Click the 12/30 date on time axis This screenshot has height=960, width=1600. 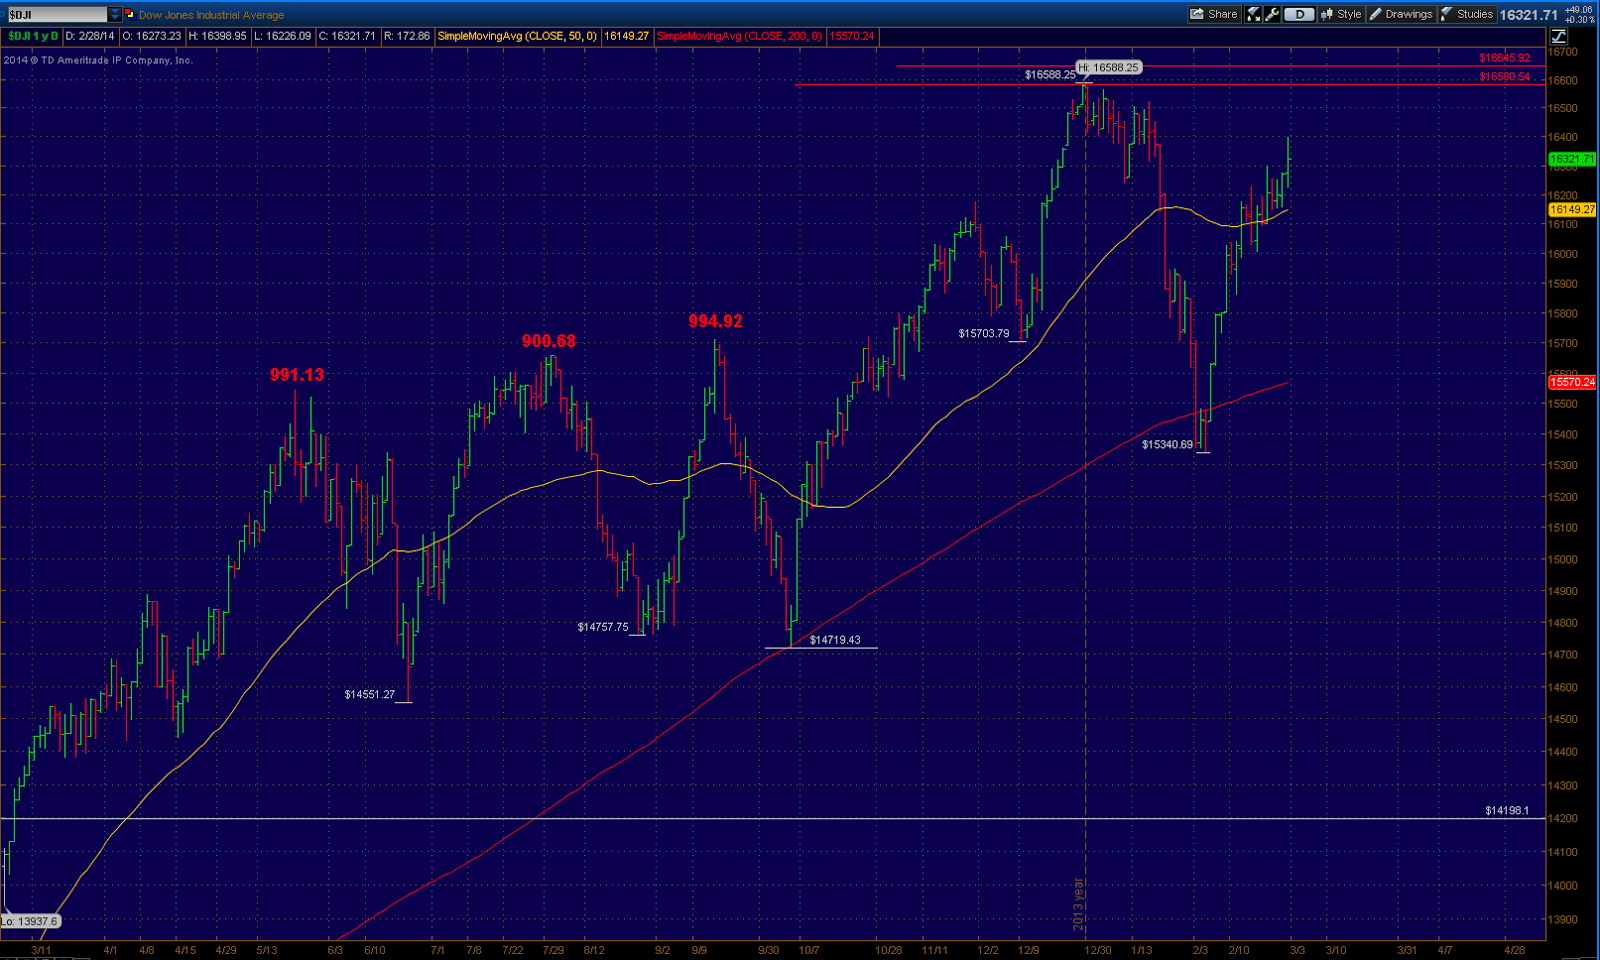point(1098,950)
